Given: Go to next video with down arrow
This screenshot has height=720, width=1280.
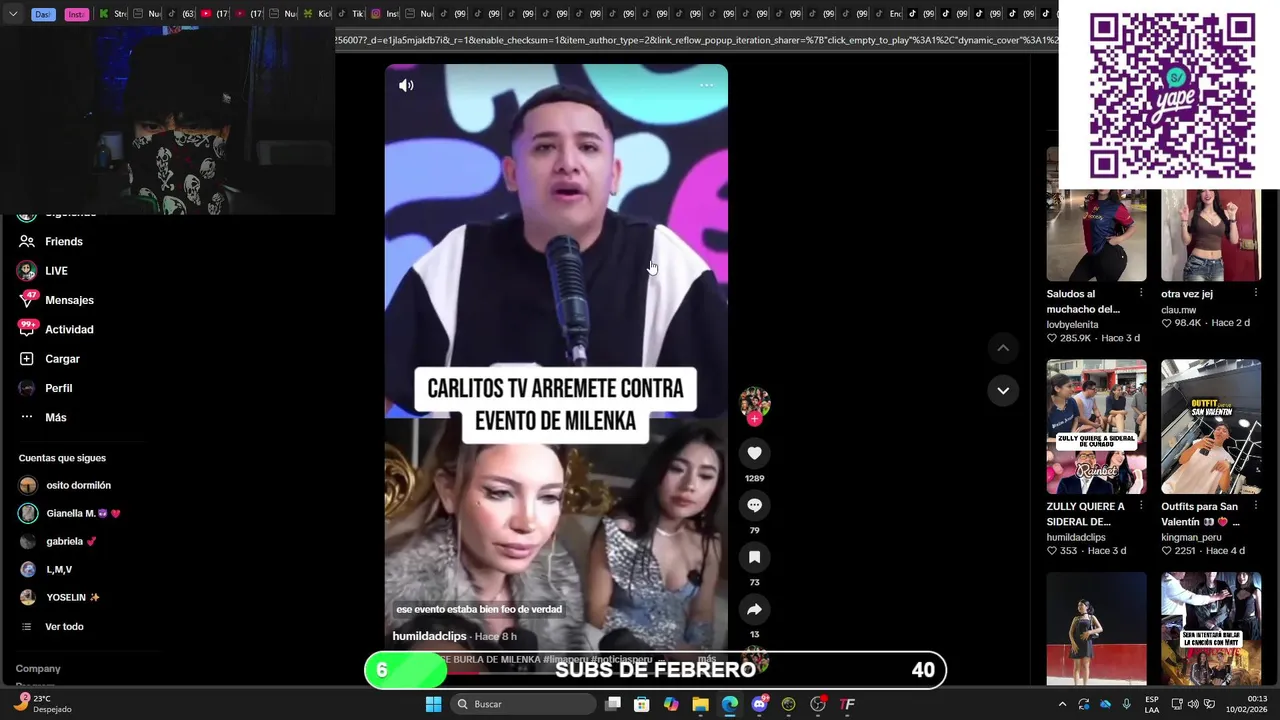Looking at the screenshot, I should (x=1003, y=390).
